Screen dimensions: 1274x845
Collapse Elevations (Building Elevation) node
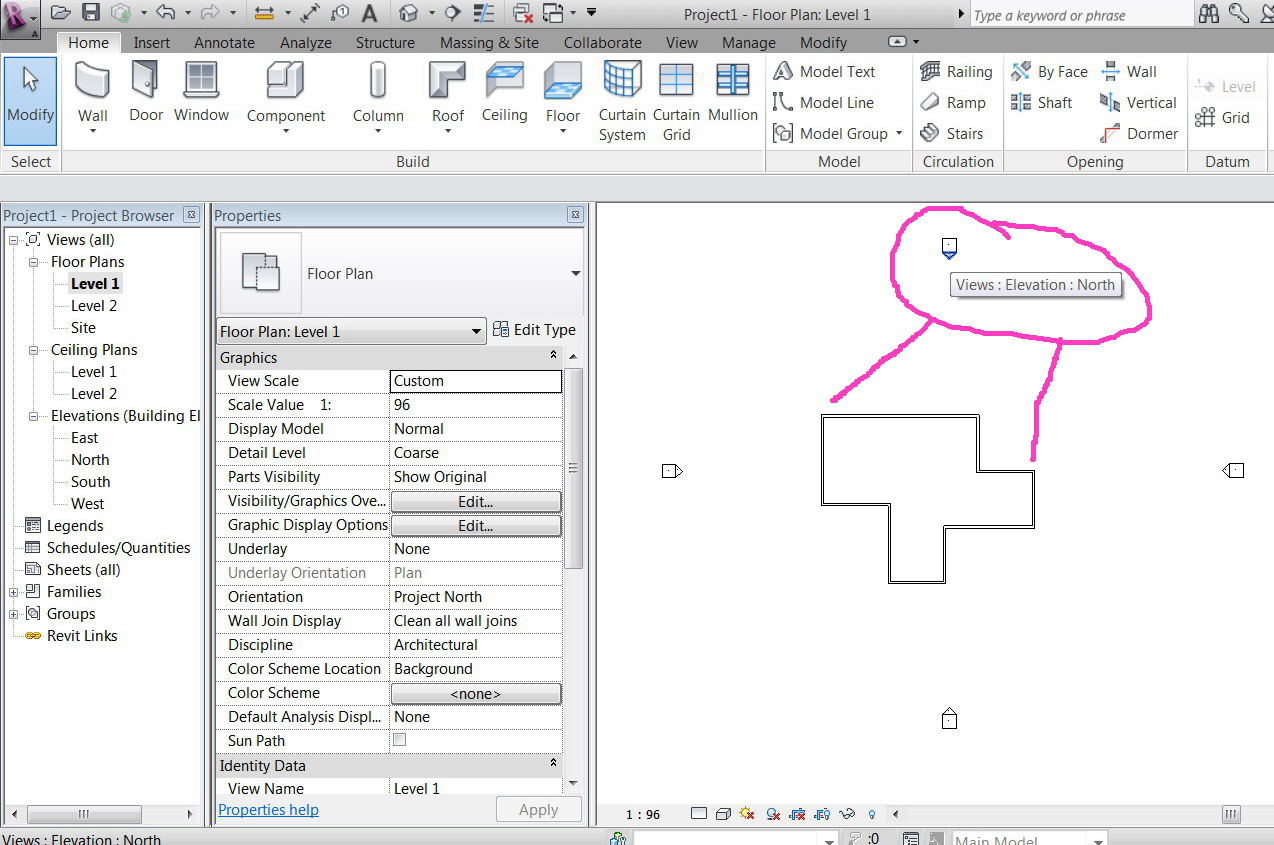[x=34, y=416]
